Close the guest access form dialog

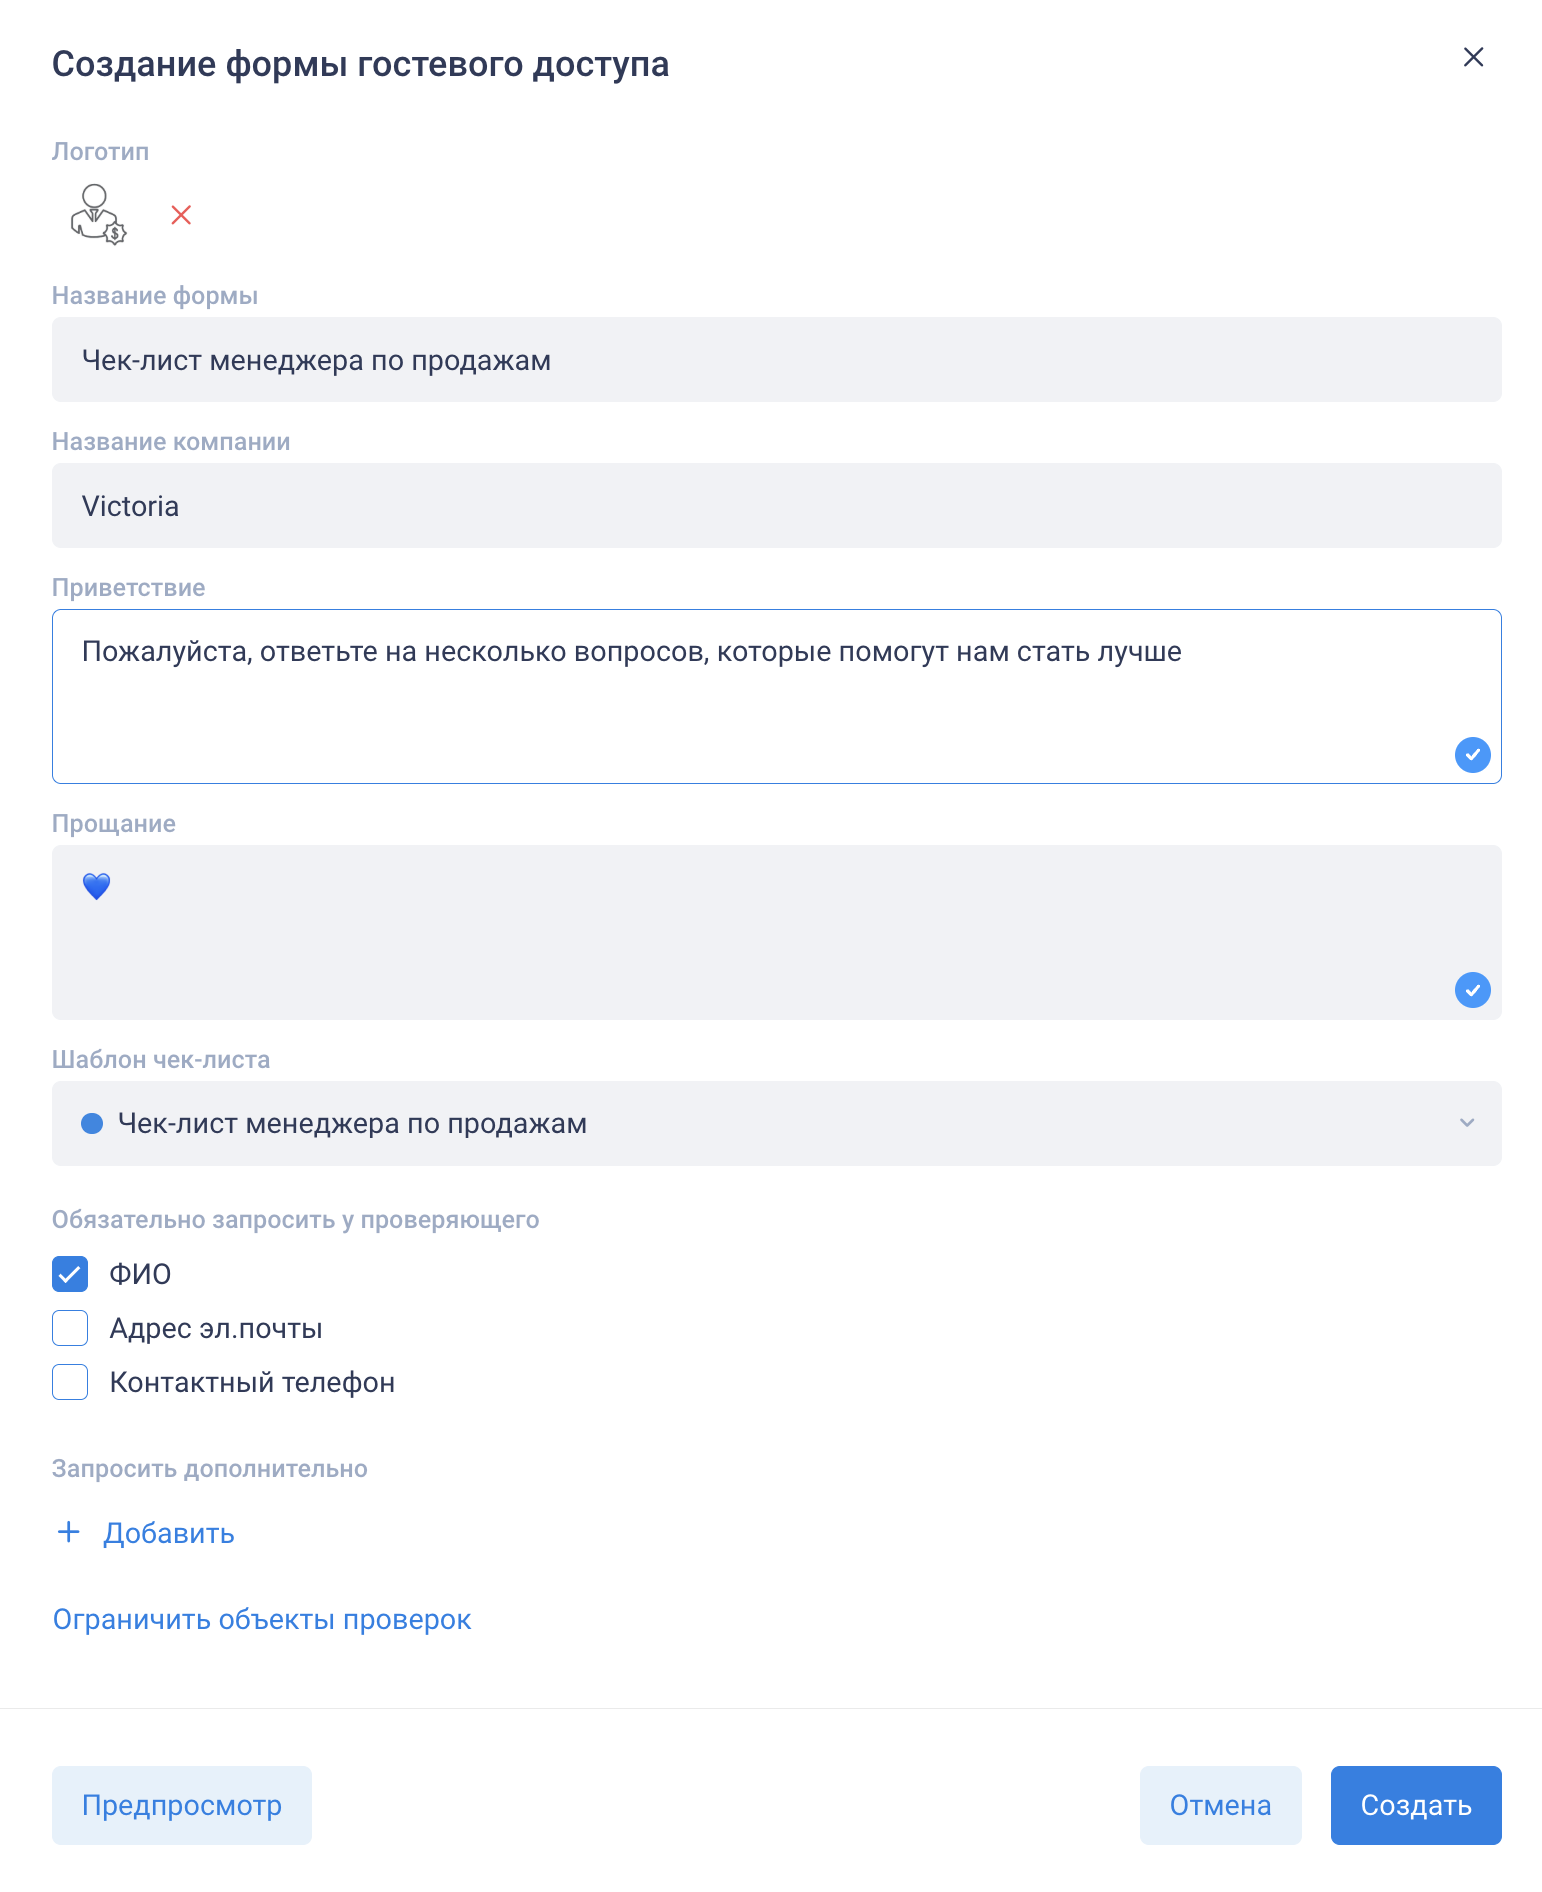coord(1472,58)
